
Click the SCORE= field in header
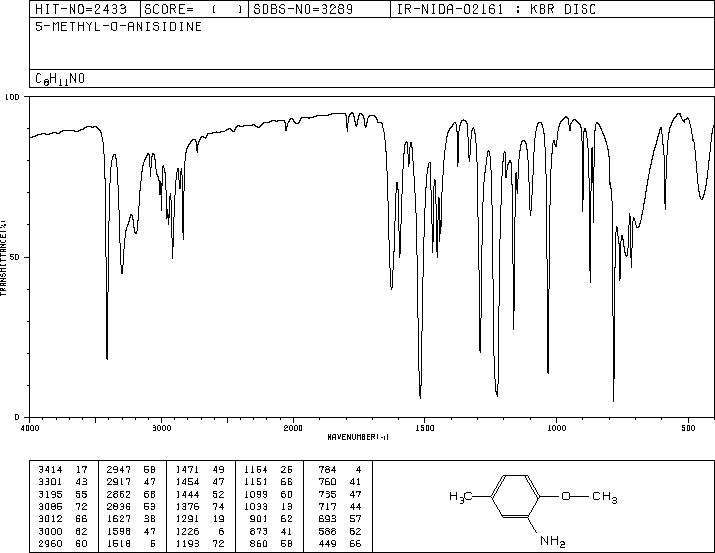click(193, 9)
